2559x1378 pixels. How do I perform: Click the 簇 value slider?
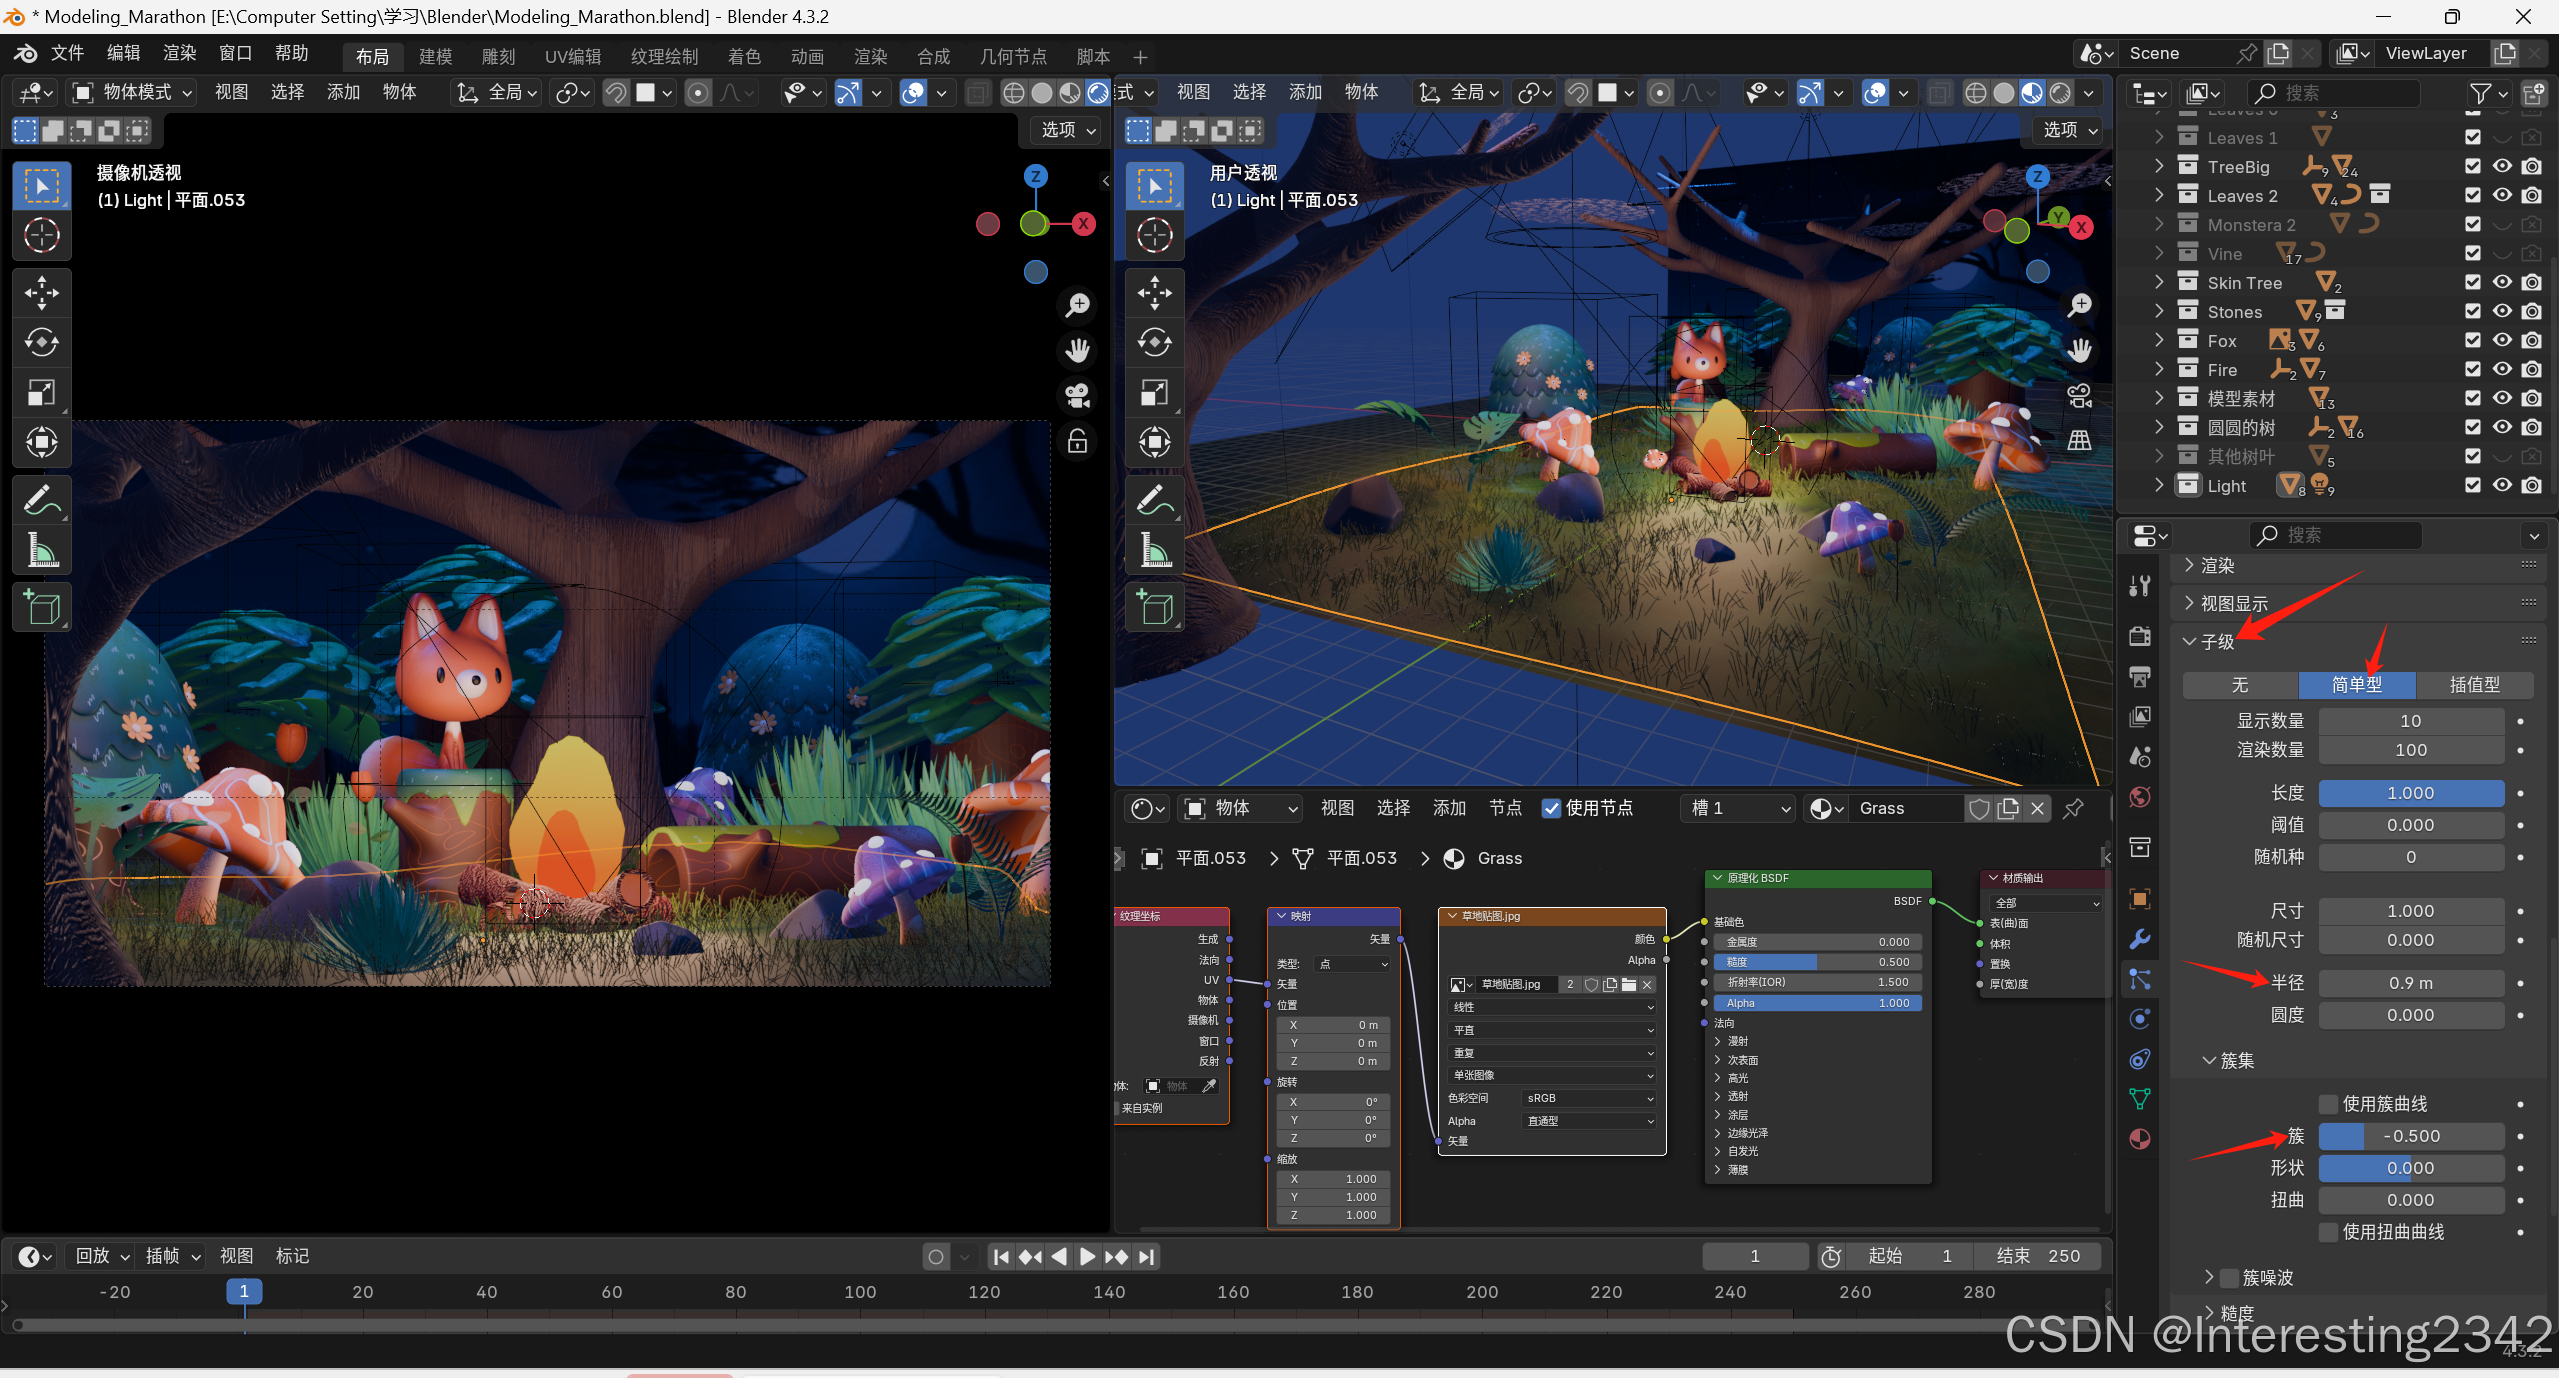tap(2410, 1136)
